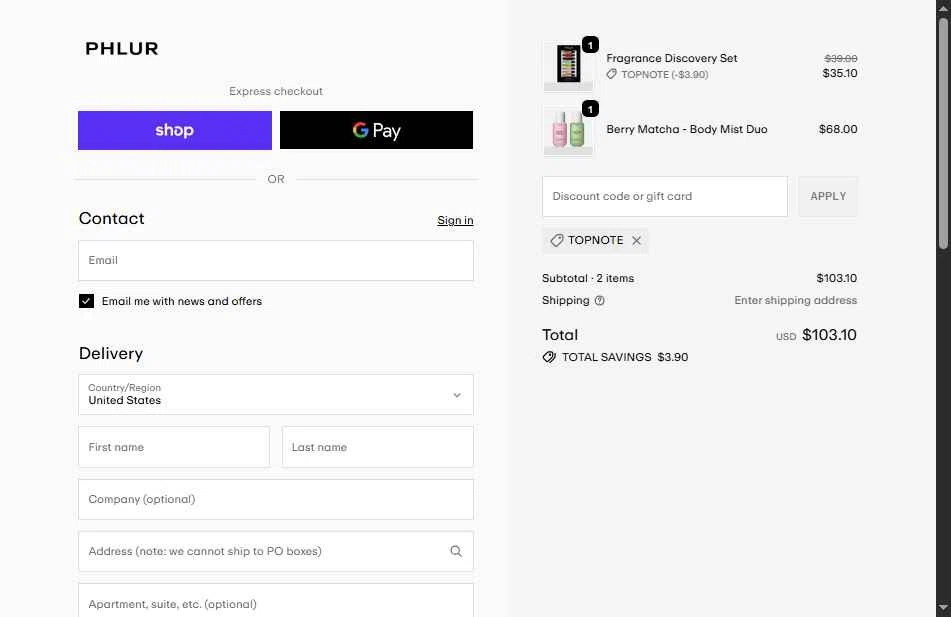Focus the Email input field
951x617 pixels.
275,260
